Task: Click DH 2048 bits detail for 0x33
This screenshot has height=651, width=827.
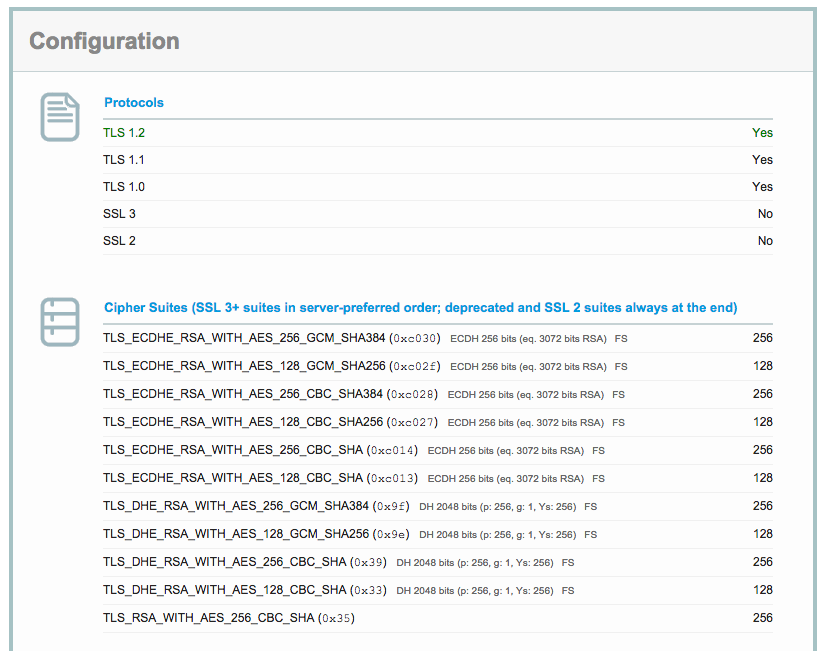Action: (475, 590)
